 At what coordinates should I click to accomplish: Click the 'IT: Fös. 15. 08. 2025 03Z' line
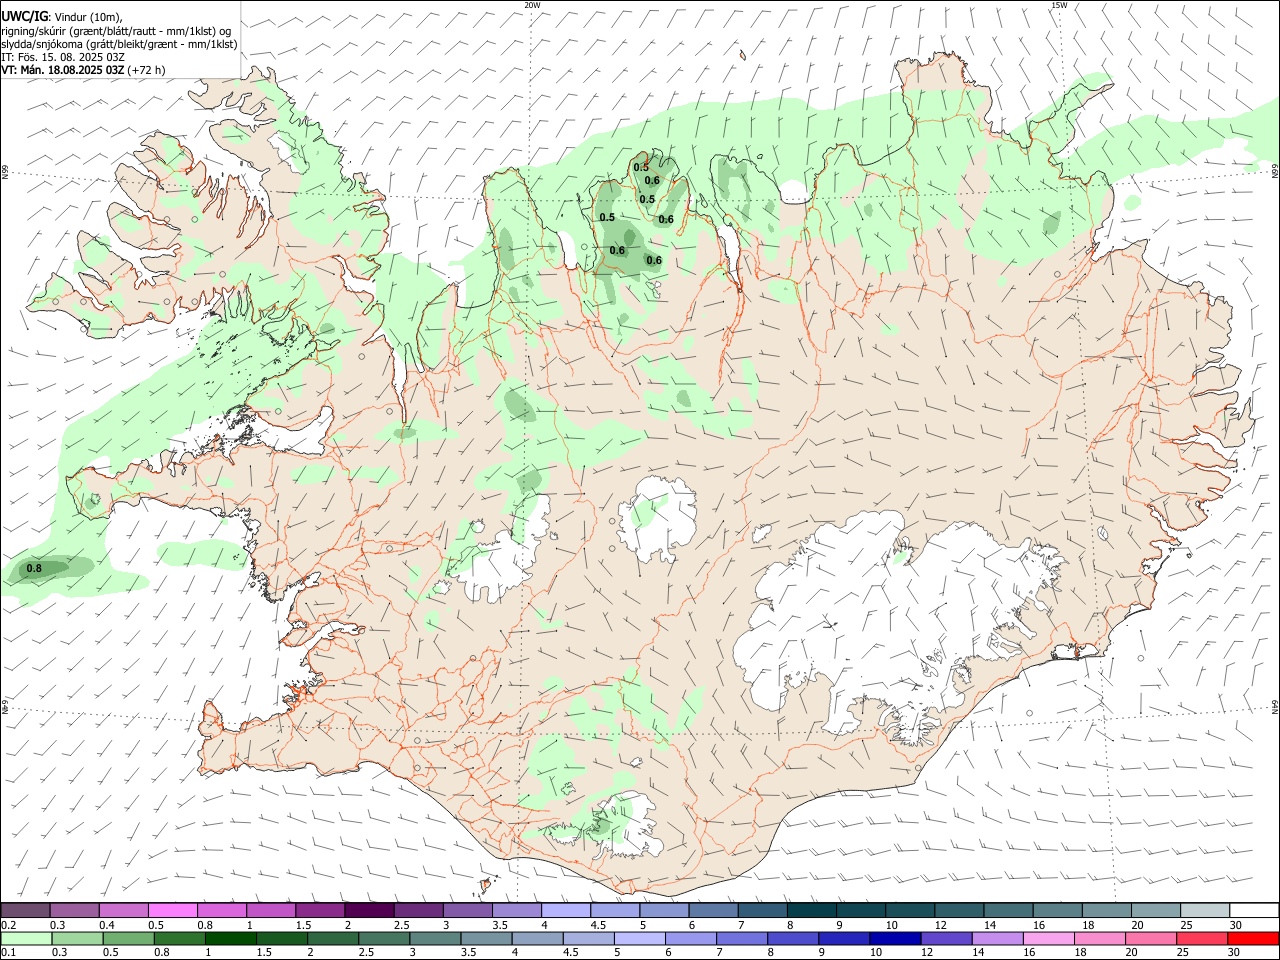63,57
